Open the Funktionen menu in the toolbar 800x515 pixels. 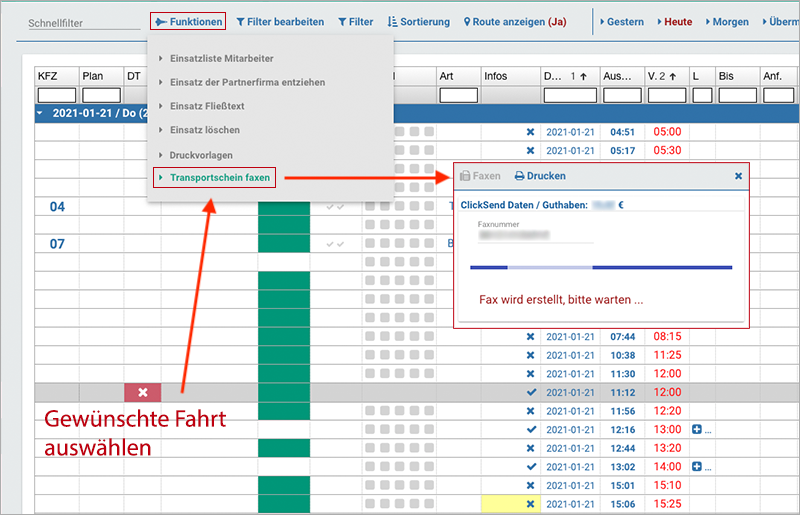[x=187, y=21]
